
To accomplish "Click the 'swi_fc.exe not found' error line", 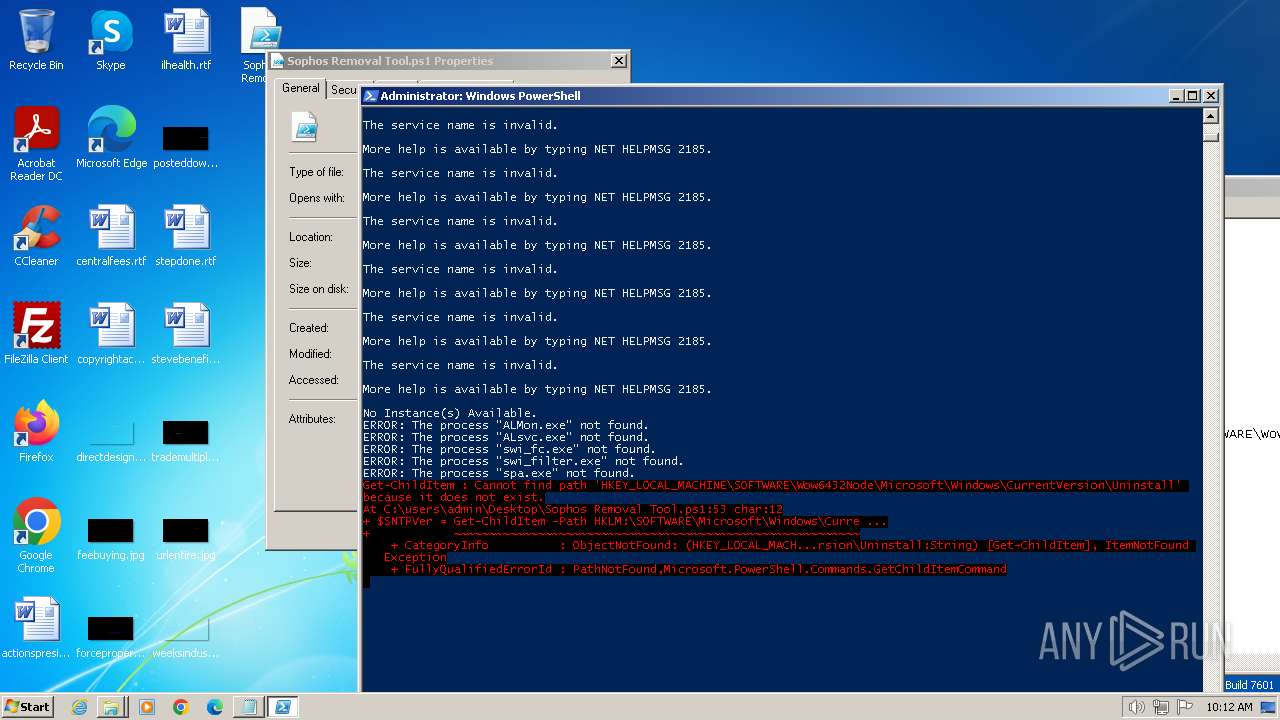I will [x=509, y=449].
